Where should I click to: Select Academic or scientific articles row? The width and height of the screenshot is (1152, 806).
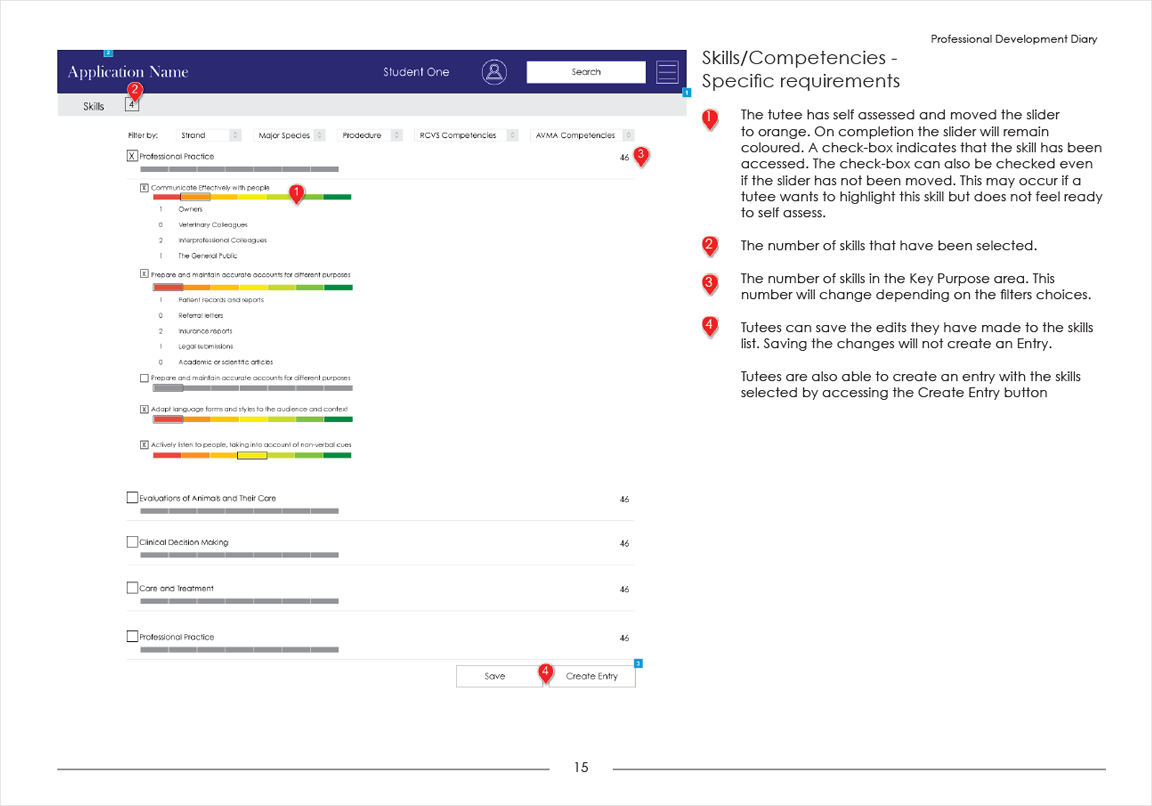[x=216, y=362]
